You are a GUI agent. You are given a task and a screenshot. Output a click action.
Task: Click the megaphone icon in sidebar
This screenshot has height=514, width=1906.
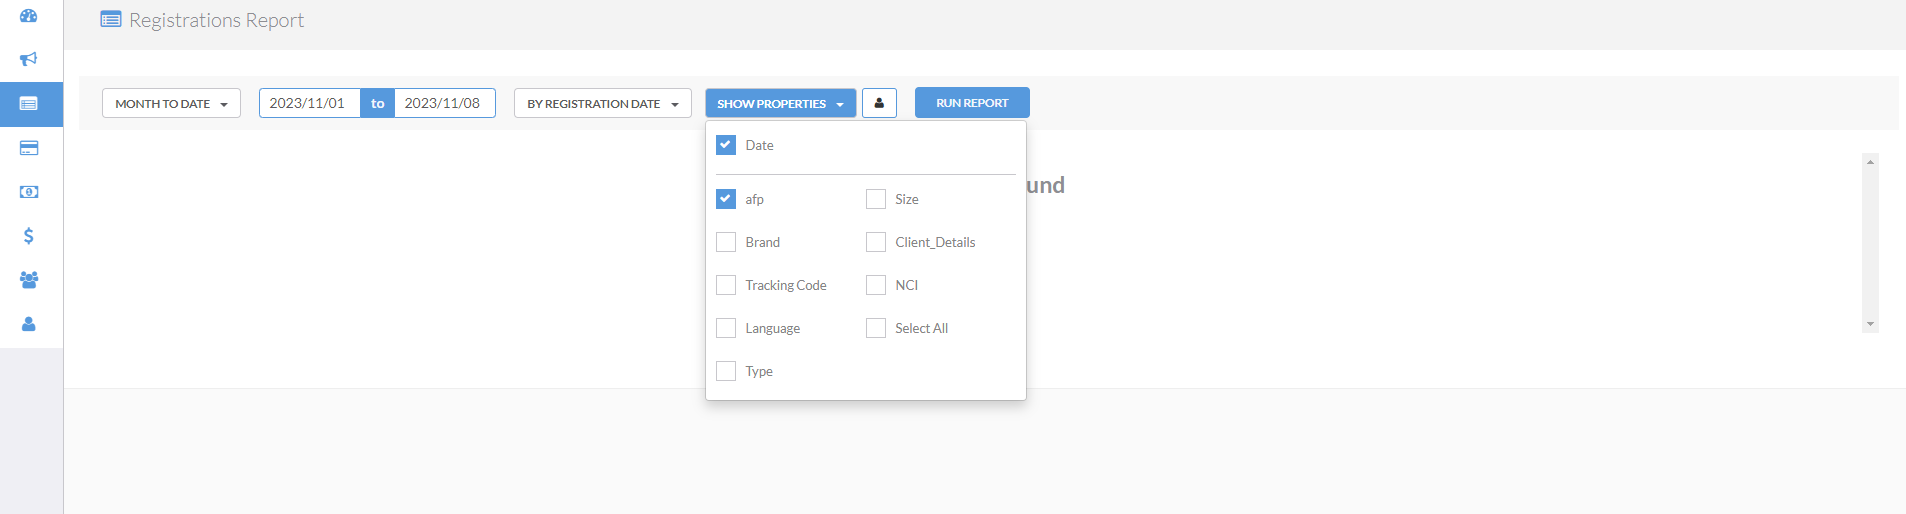point(29,59)
